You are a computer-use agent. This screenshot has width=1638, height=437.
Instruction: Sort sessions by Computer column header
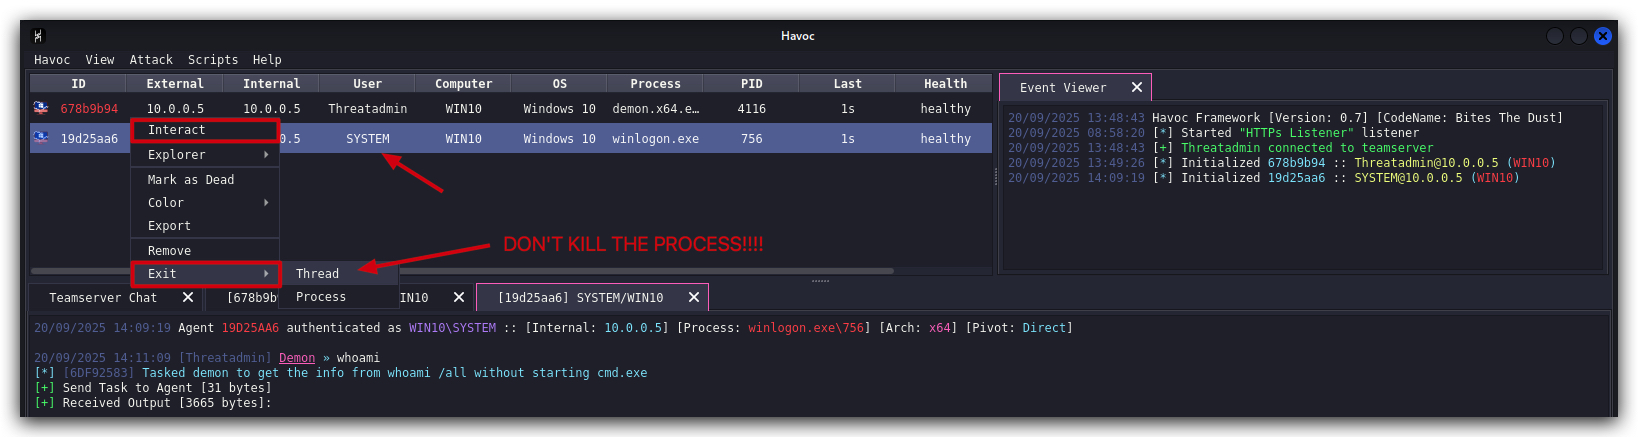[x=463, y=84]
